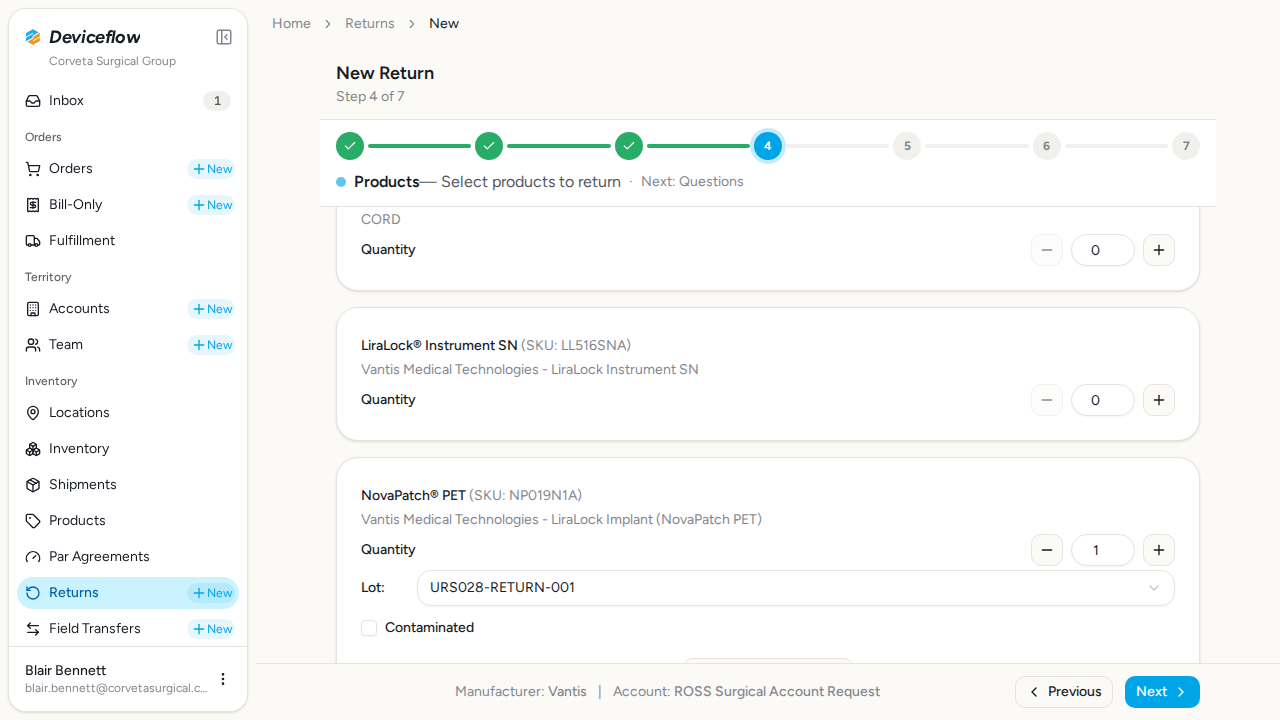Image resolution: width=1280 pixels, height=720 pixels.
Task: Jump to step 5 in progress bar
Action: pyautogui.click(x=907, y=146)
